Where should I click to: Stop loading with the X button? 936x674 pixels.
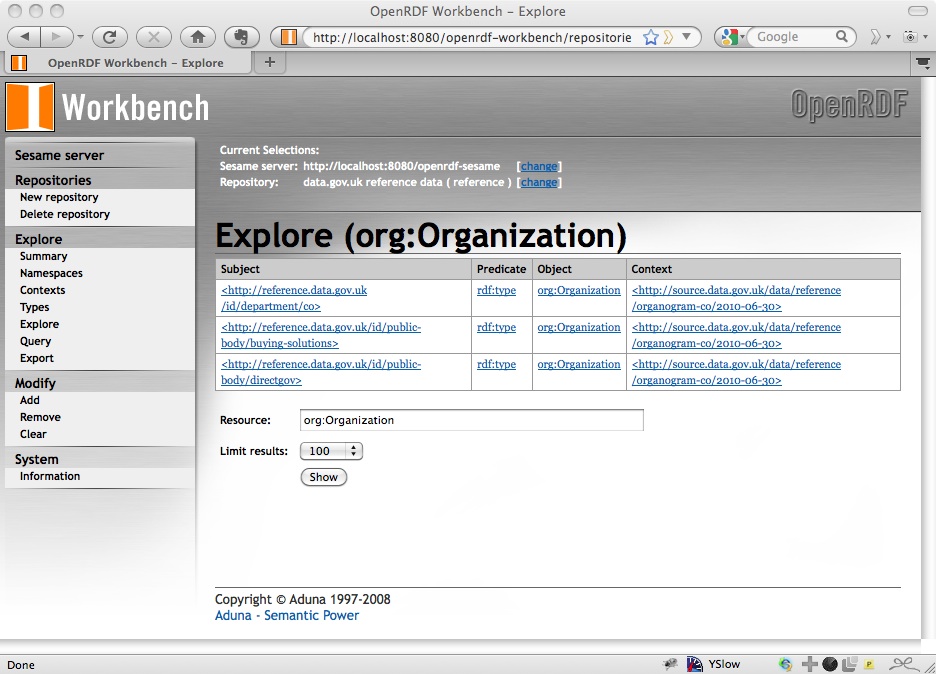coord(154,37)
